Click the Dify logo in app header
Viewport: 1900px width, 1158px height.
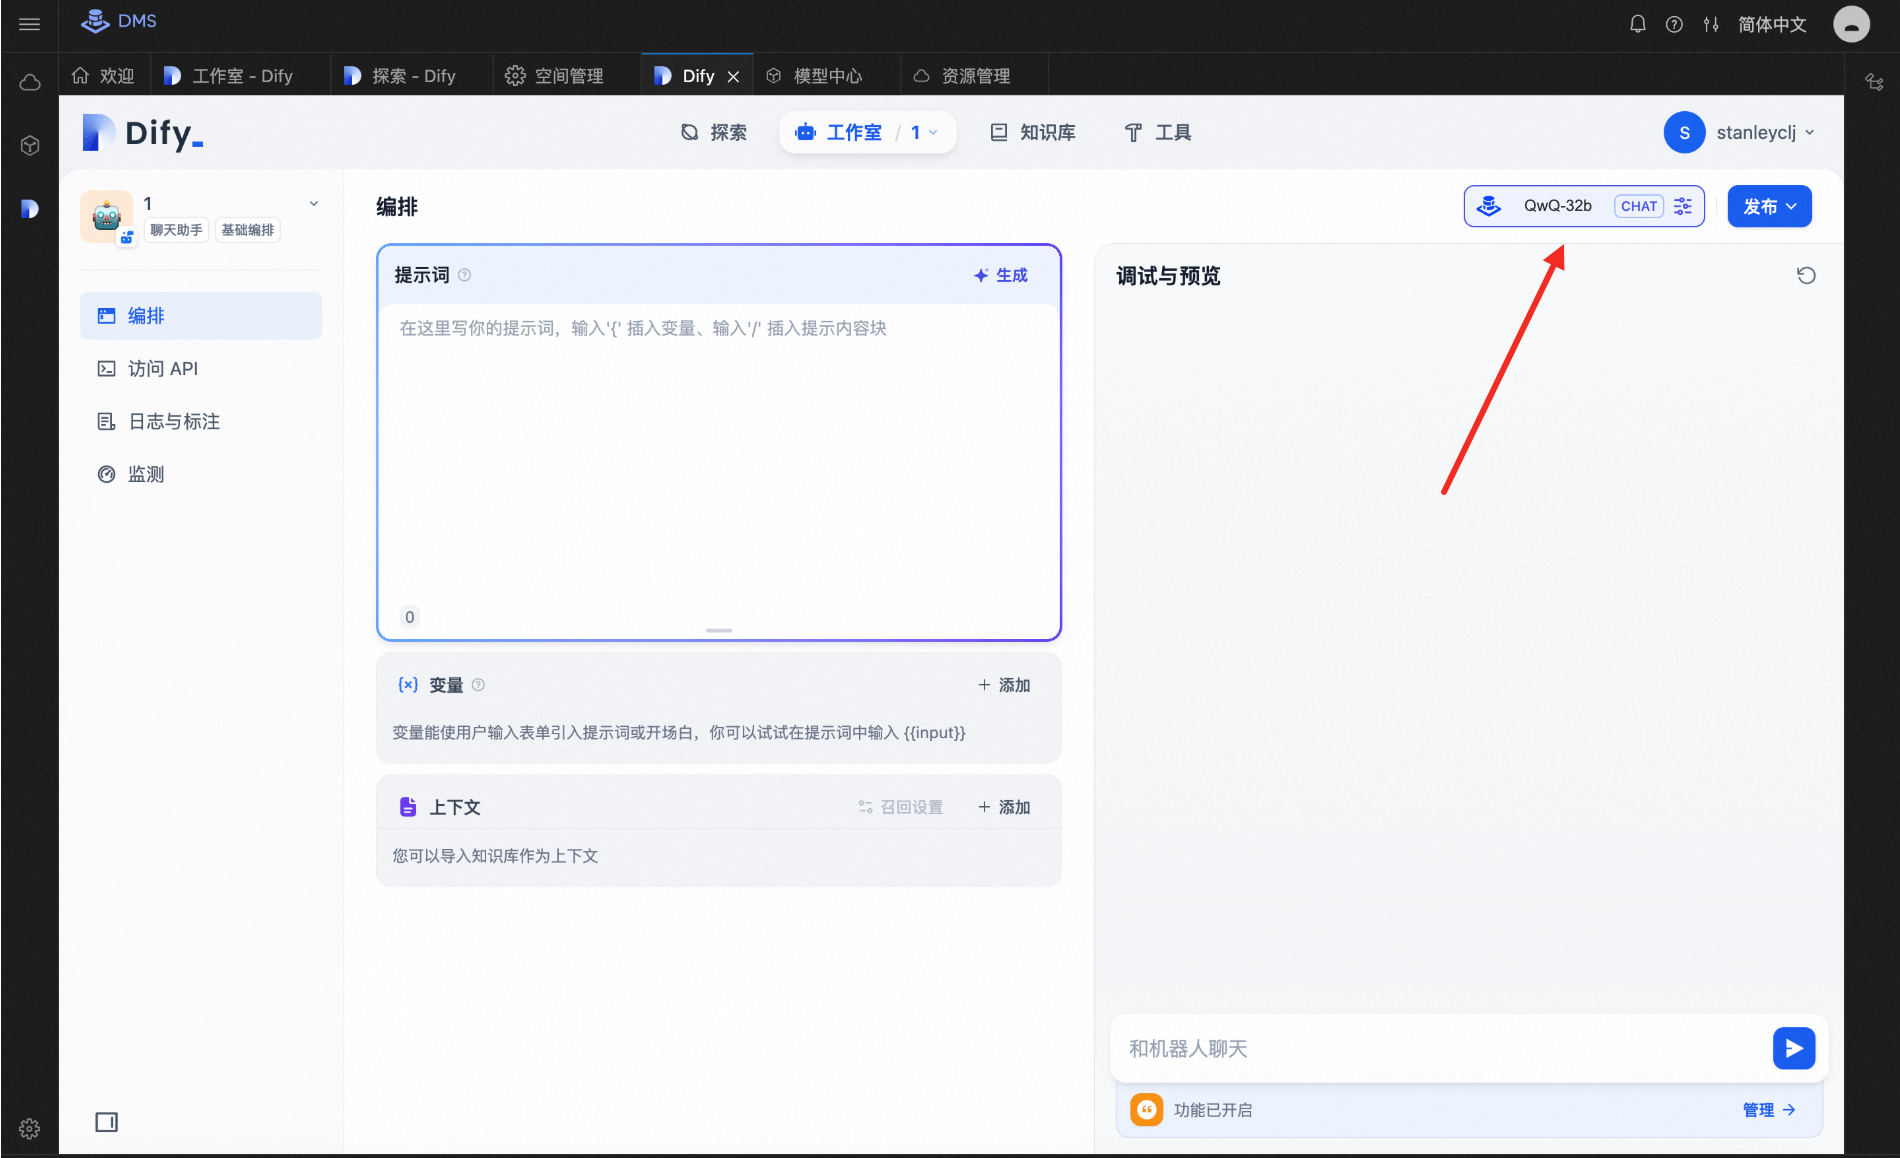pyautogui.click(x=143, y=132)
